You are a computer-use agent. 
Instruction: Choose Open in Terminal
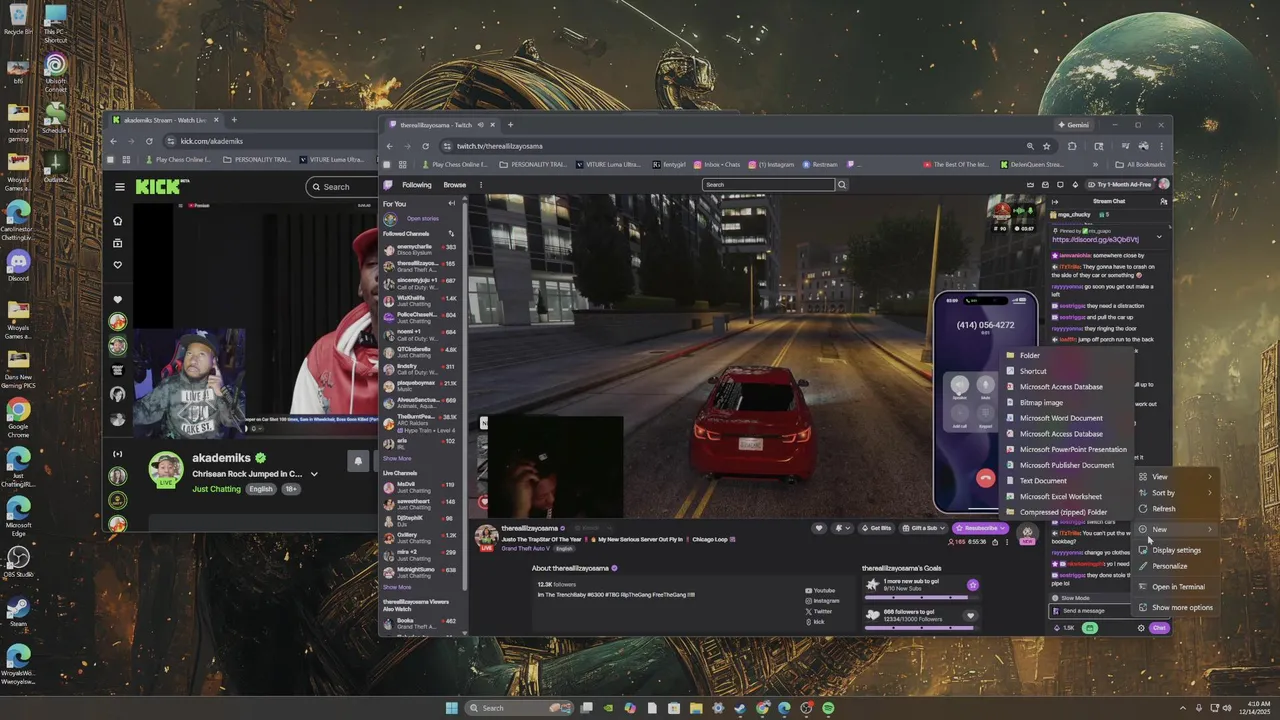click(1176, 587)
